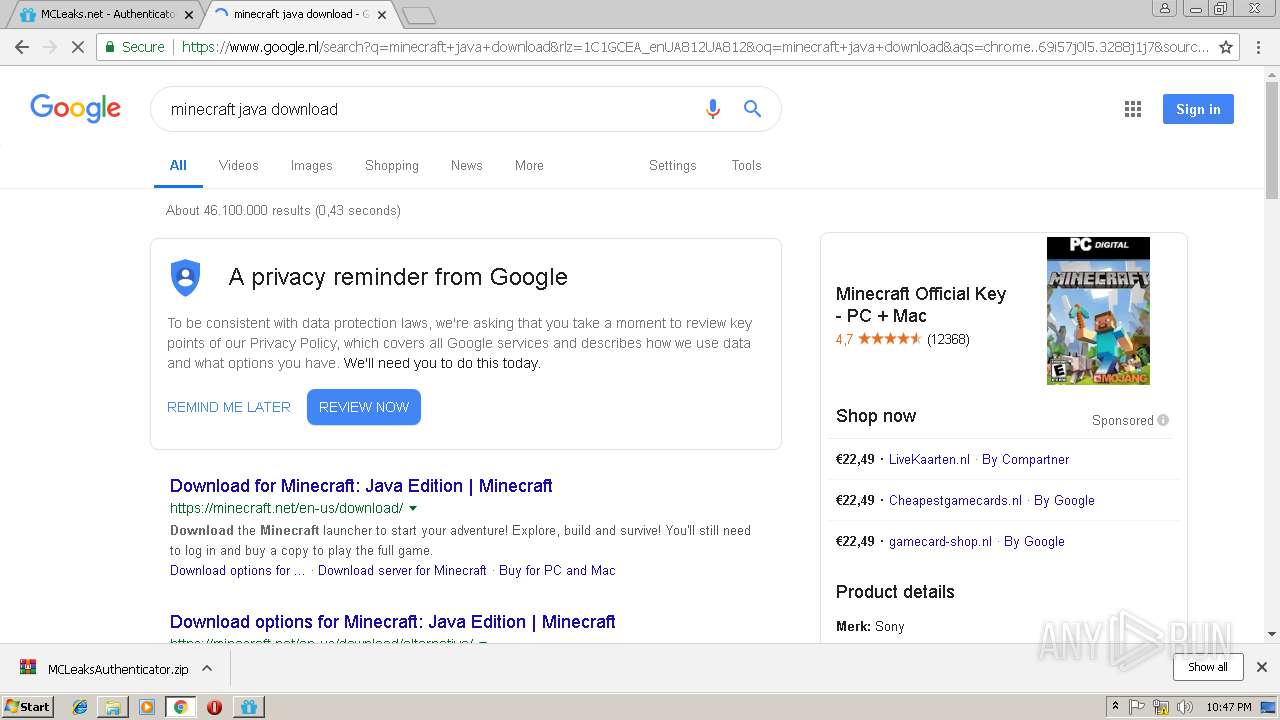Click the 12368 reviews star rating
Image resolution: width=1280 pixels, height=720 pixels.
[903, 339]
